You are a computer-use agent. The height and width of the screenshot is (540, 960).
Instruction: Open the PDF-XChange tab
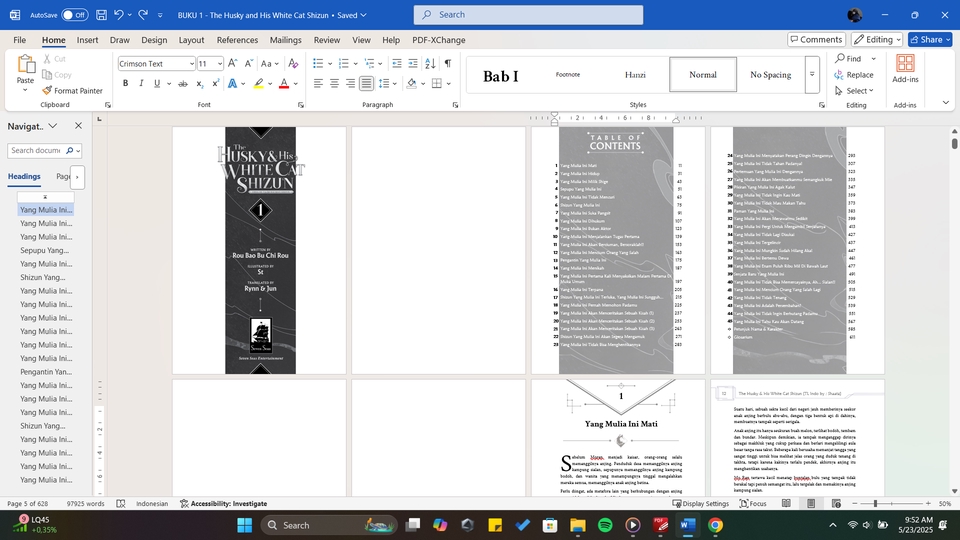point(438,40)
